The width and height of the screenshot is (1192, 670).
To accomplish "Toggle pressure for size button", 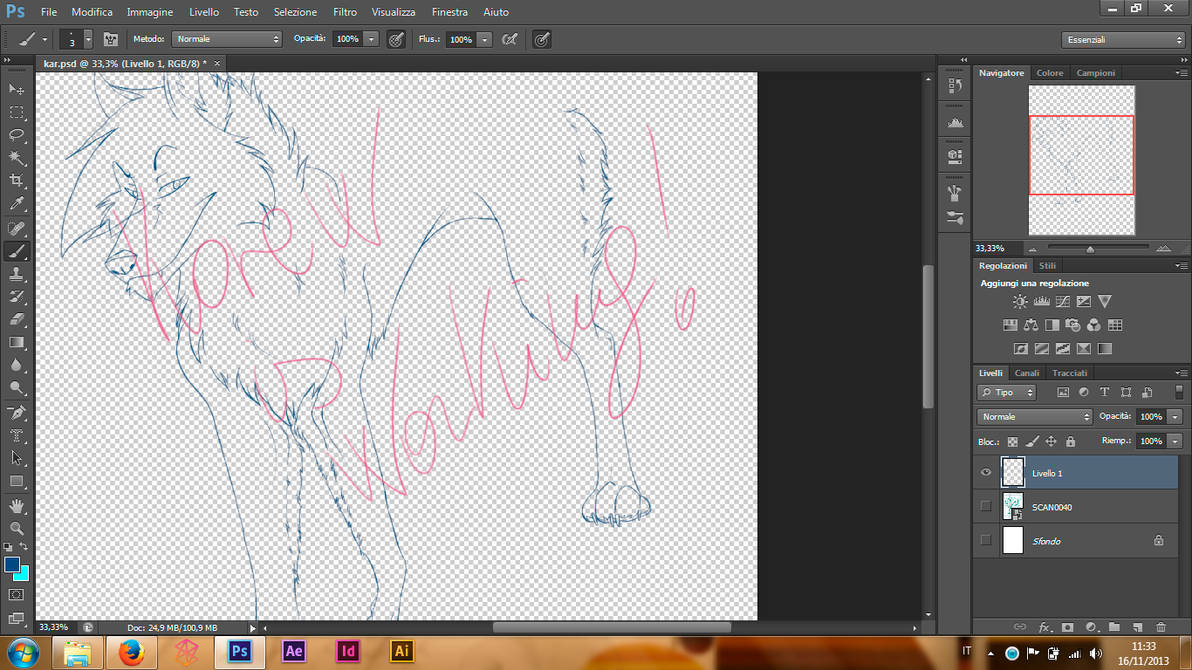I will [x=541, y=40].
